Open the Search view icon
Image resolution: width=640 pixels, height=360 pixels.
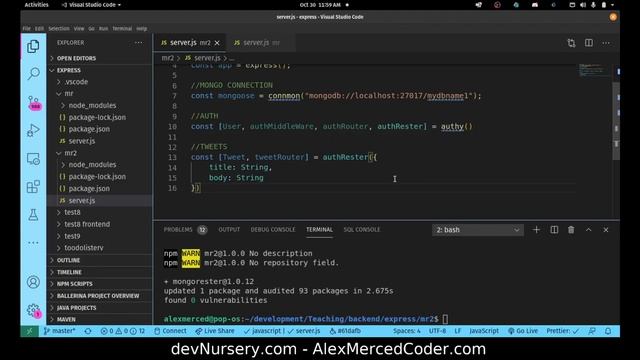click(33, 74)
